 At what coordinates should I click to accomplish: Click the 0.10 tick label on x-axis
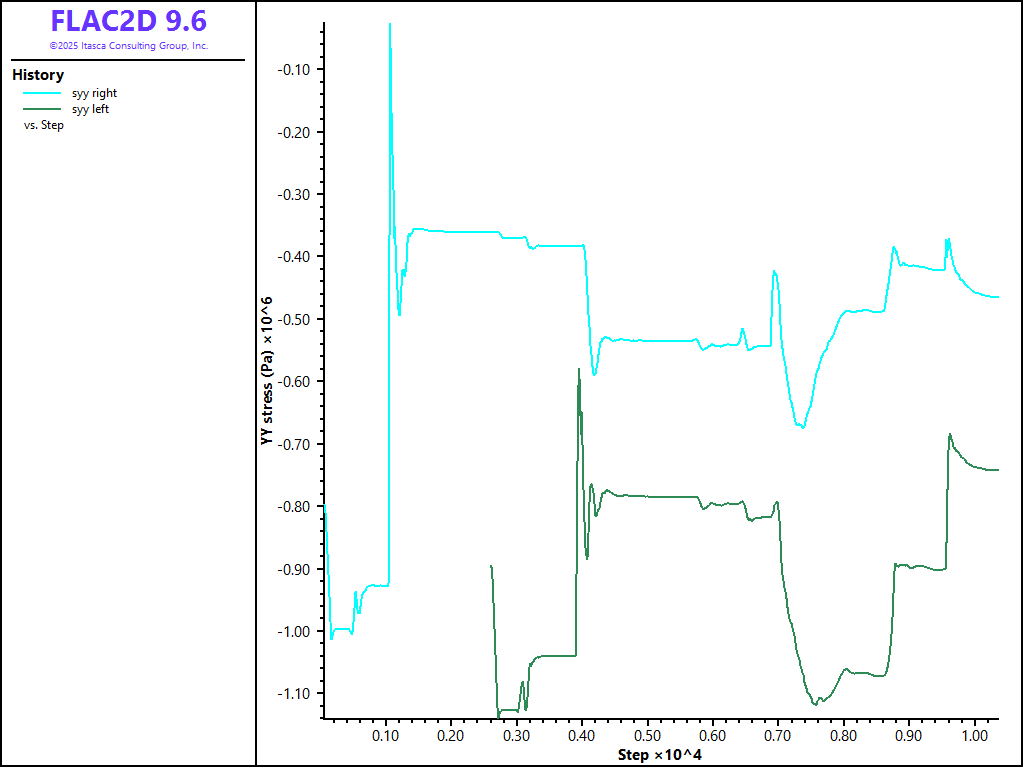386,735
